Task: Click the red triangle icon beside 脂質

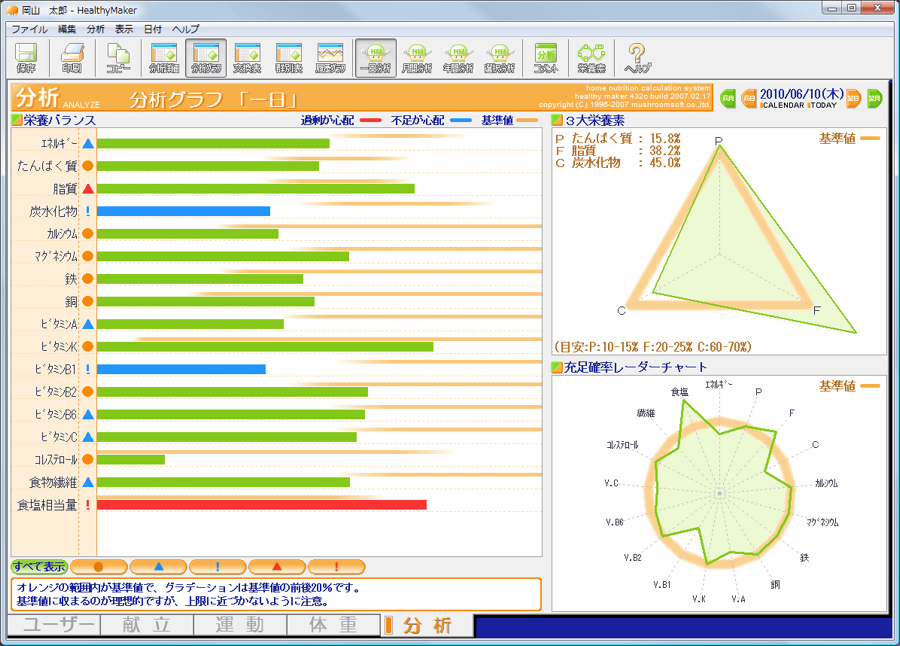Action: 88,188
